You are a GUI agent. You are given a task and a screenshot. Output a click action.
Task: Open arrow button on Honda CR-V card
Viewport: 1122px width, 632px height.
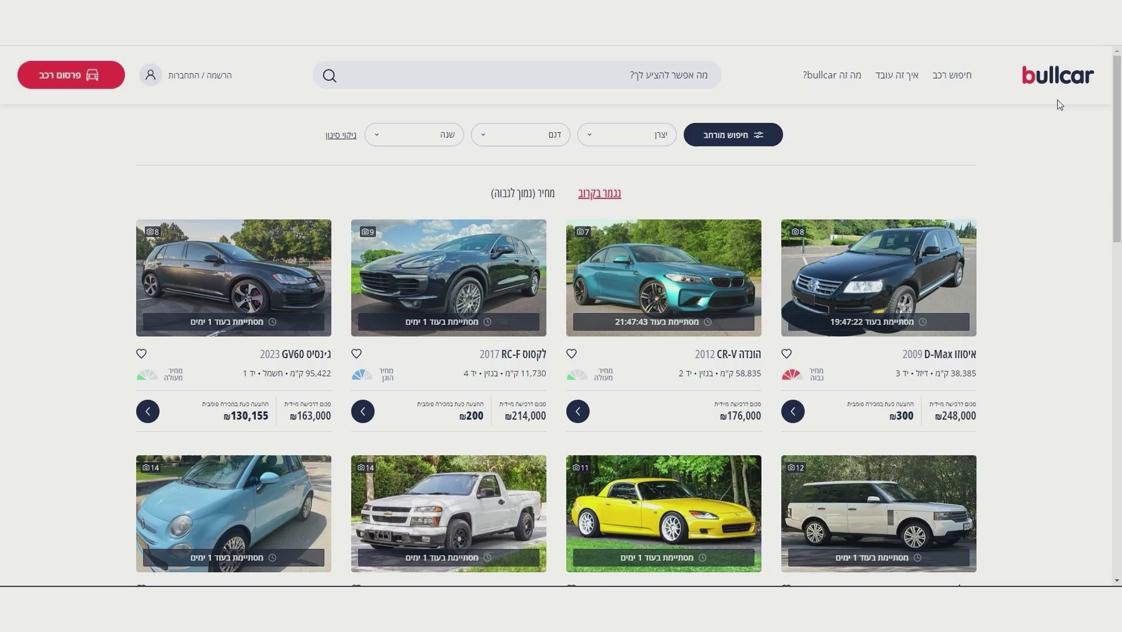coord(578,412)
